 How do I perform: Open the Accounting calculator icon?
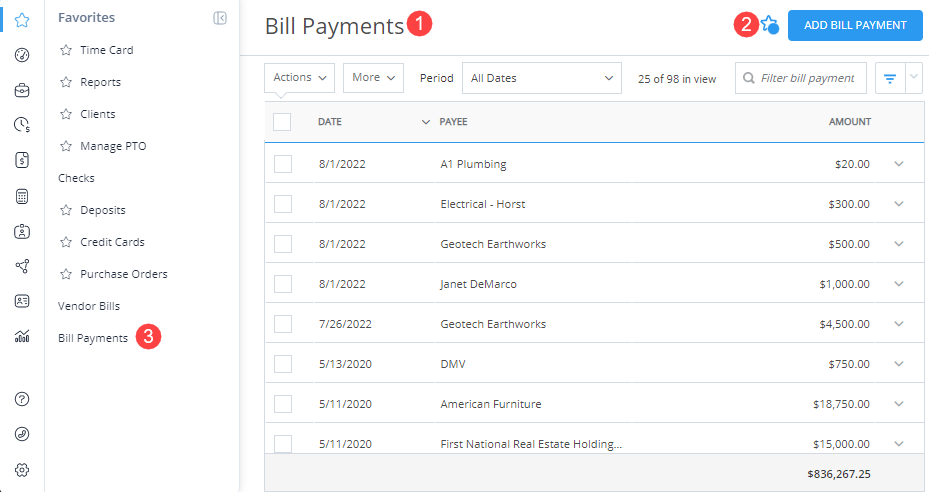tap(22, 196)
